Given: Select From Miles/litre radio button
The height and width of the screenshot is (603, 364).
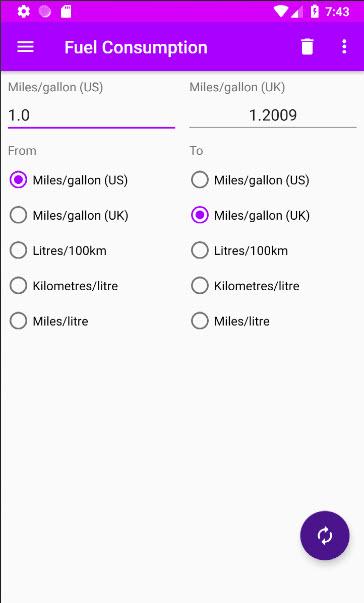Looking at the screenshot, I should [49, 321].
